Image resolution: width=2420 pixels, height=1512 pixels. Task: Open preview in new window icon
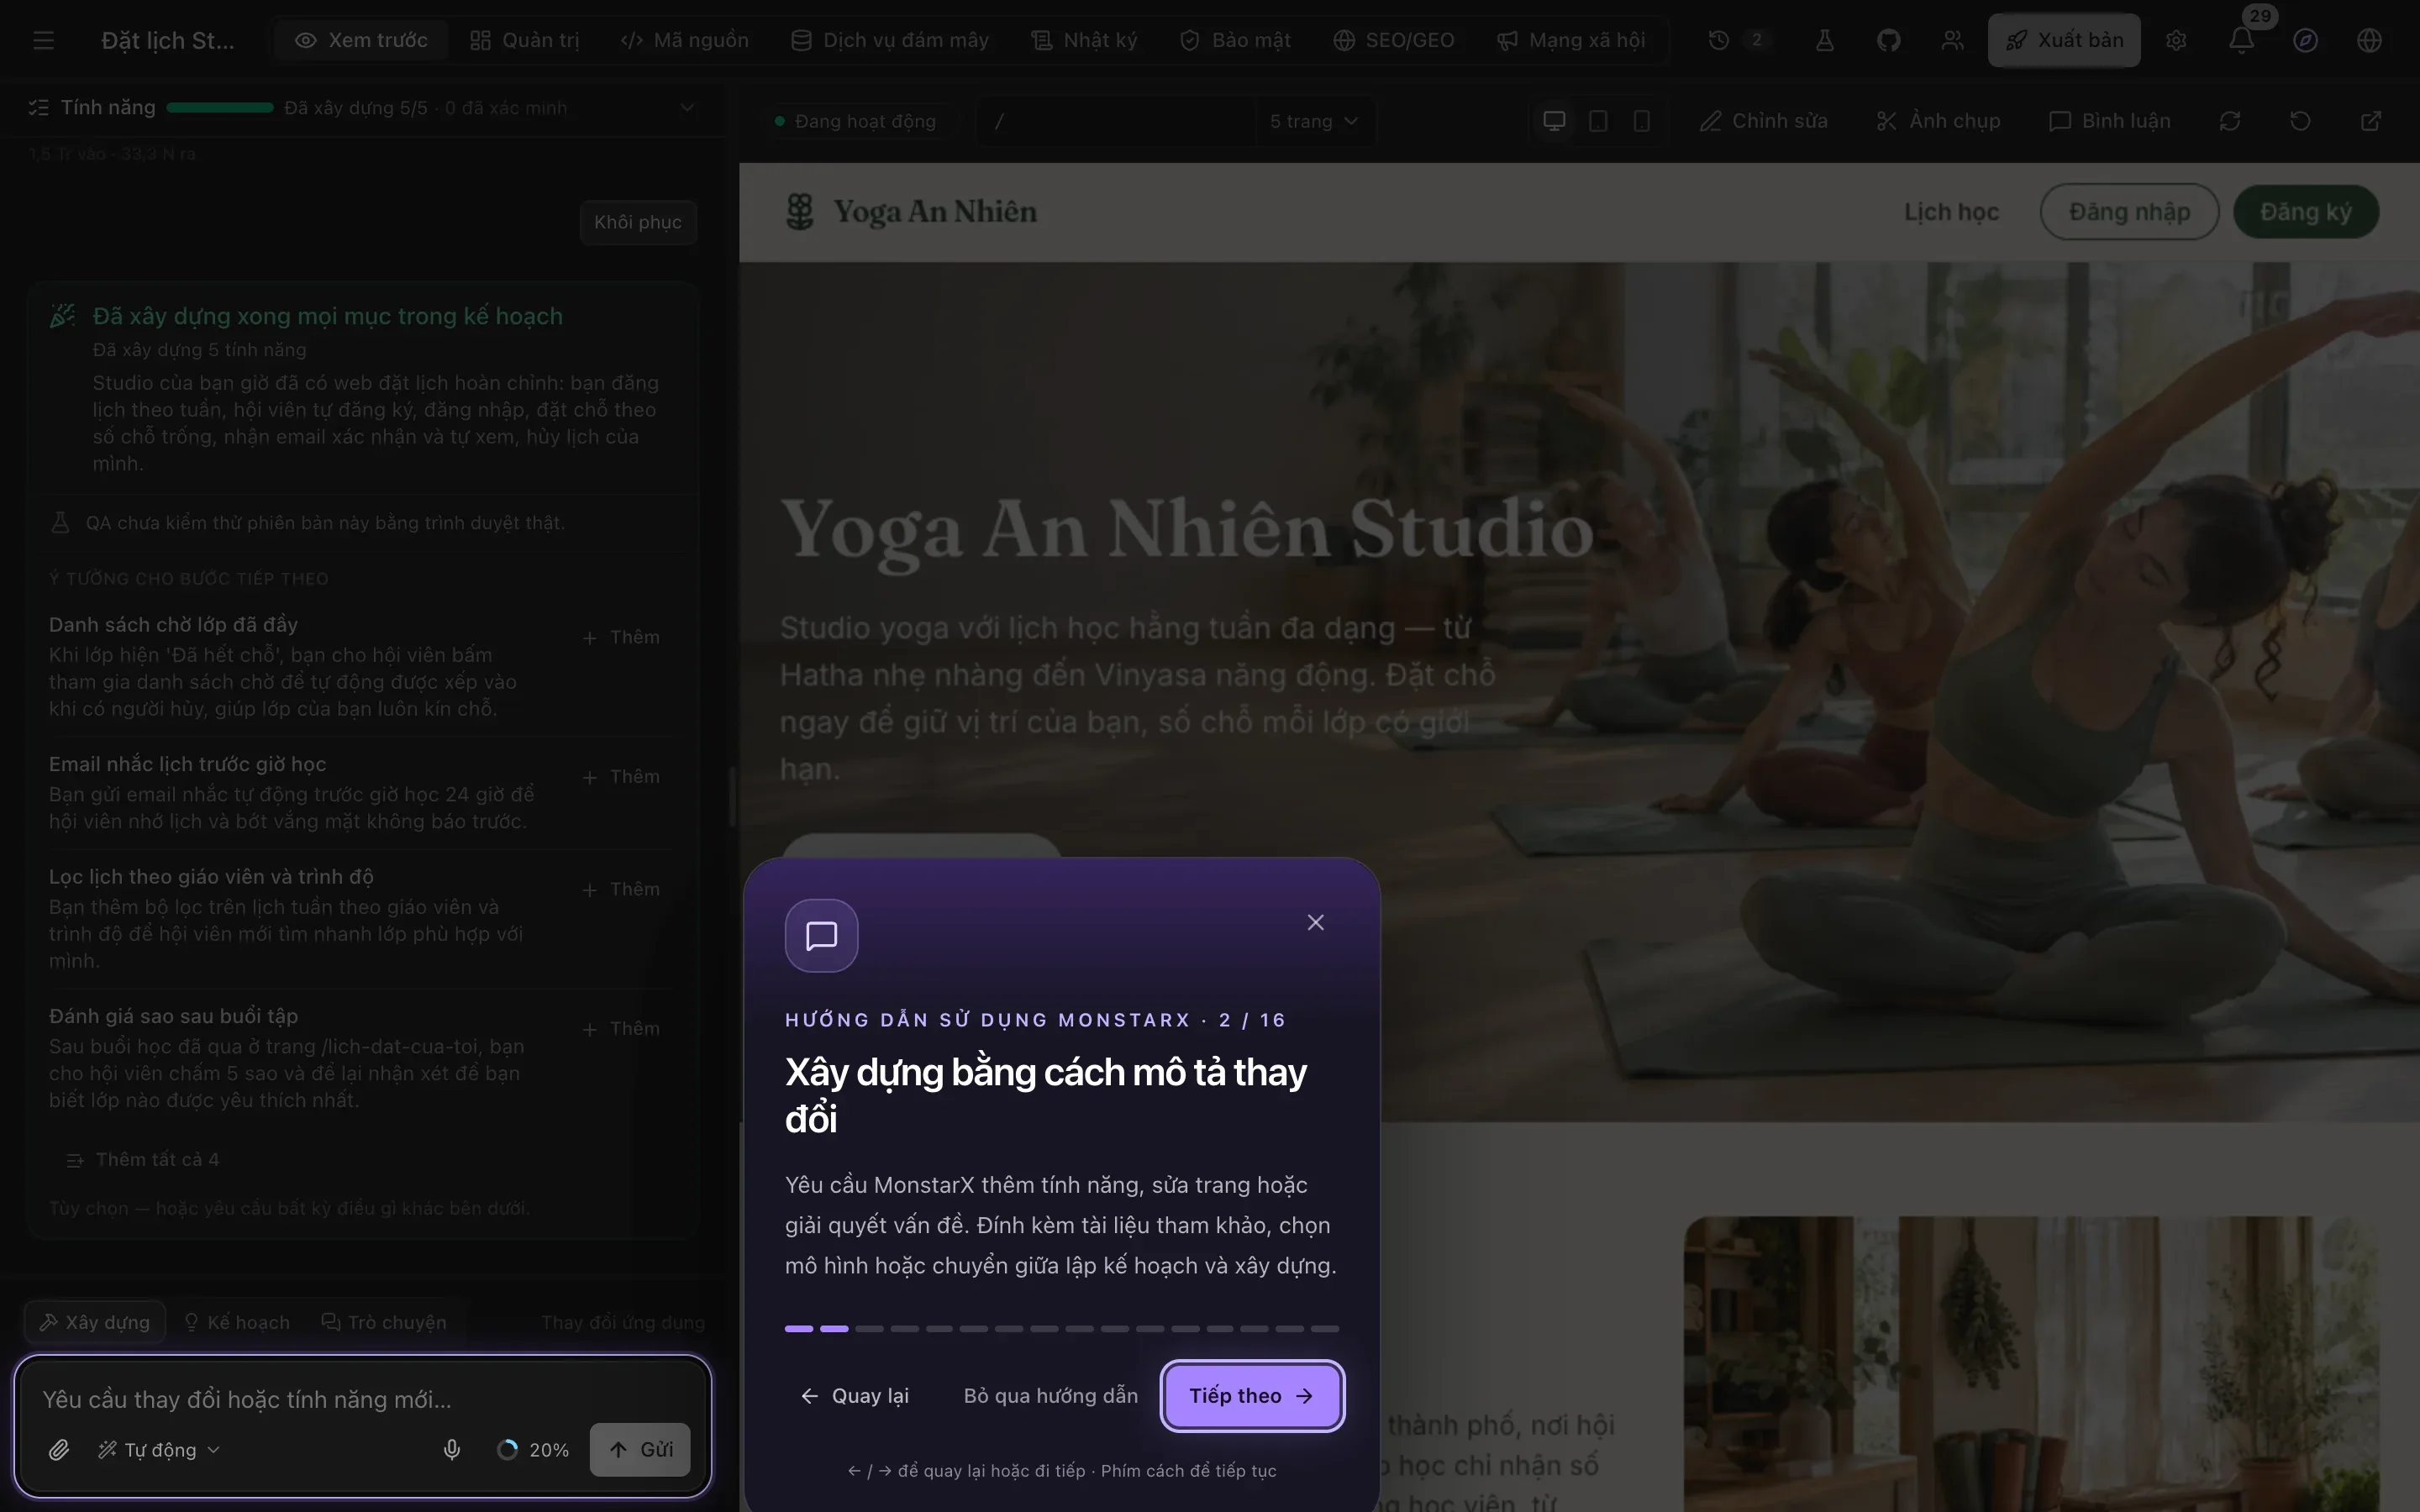point(2371,121)
